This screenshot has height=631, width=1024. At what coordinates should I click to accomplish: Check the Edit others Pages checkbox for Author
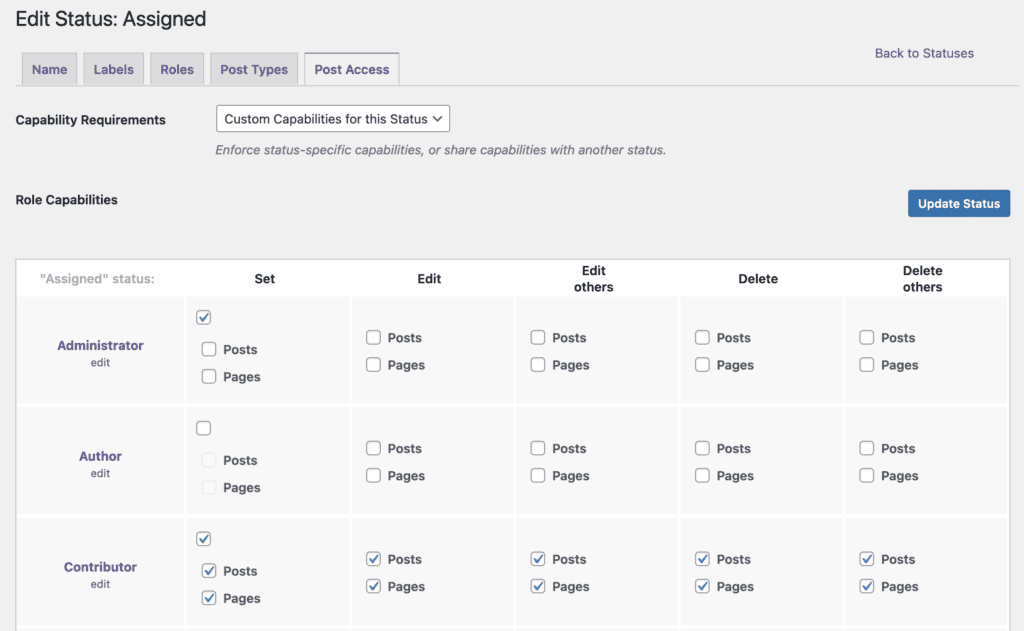point(538,475)
